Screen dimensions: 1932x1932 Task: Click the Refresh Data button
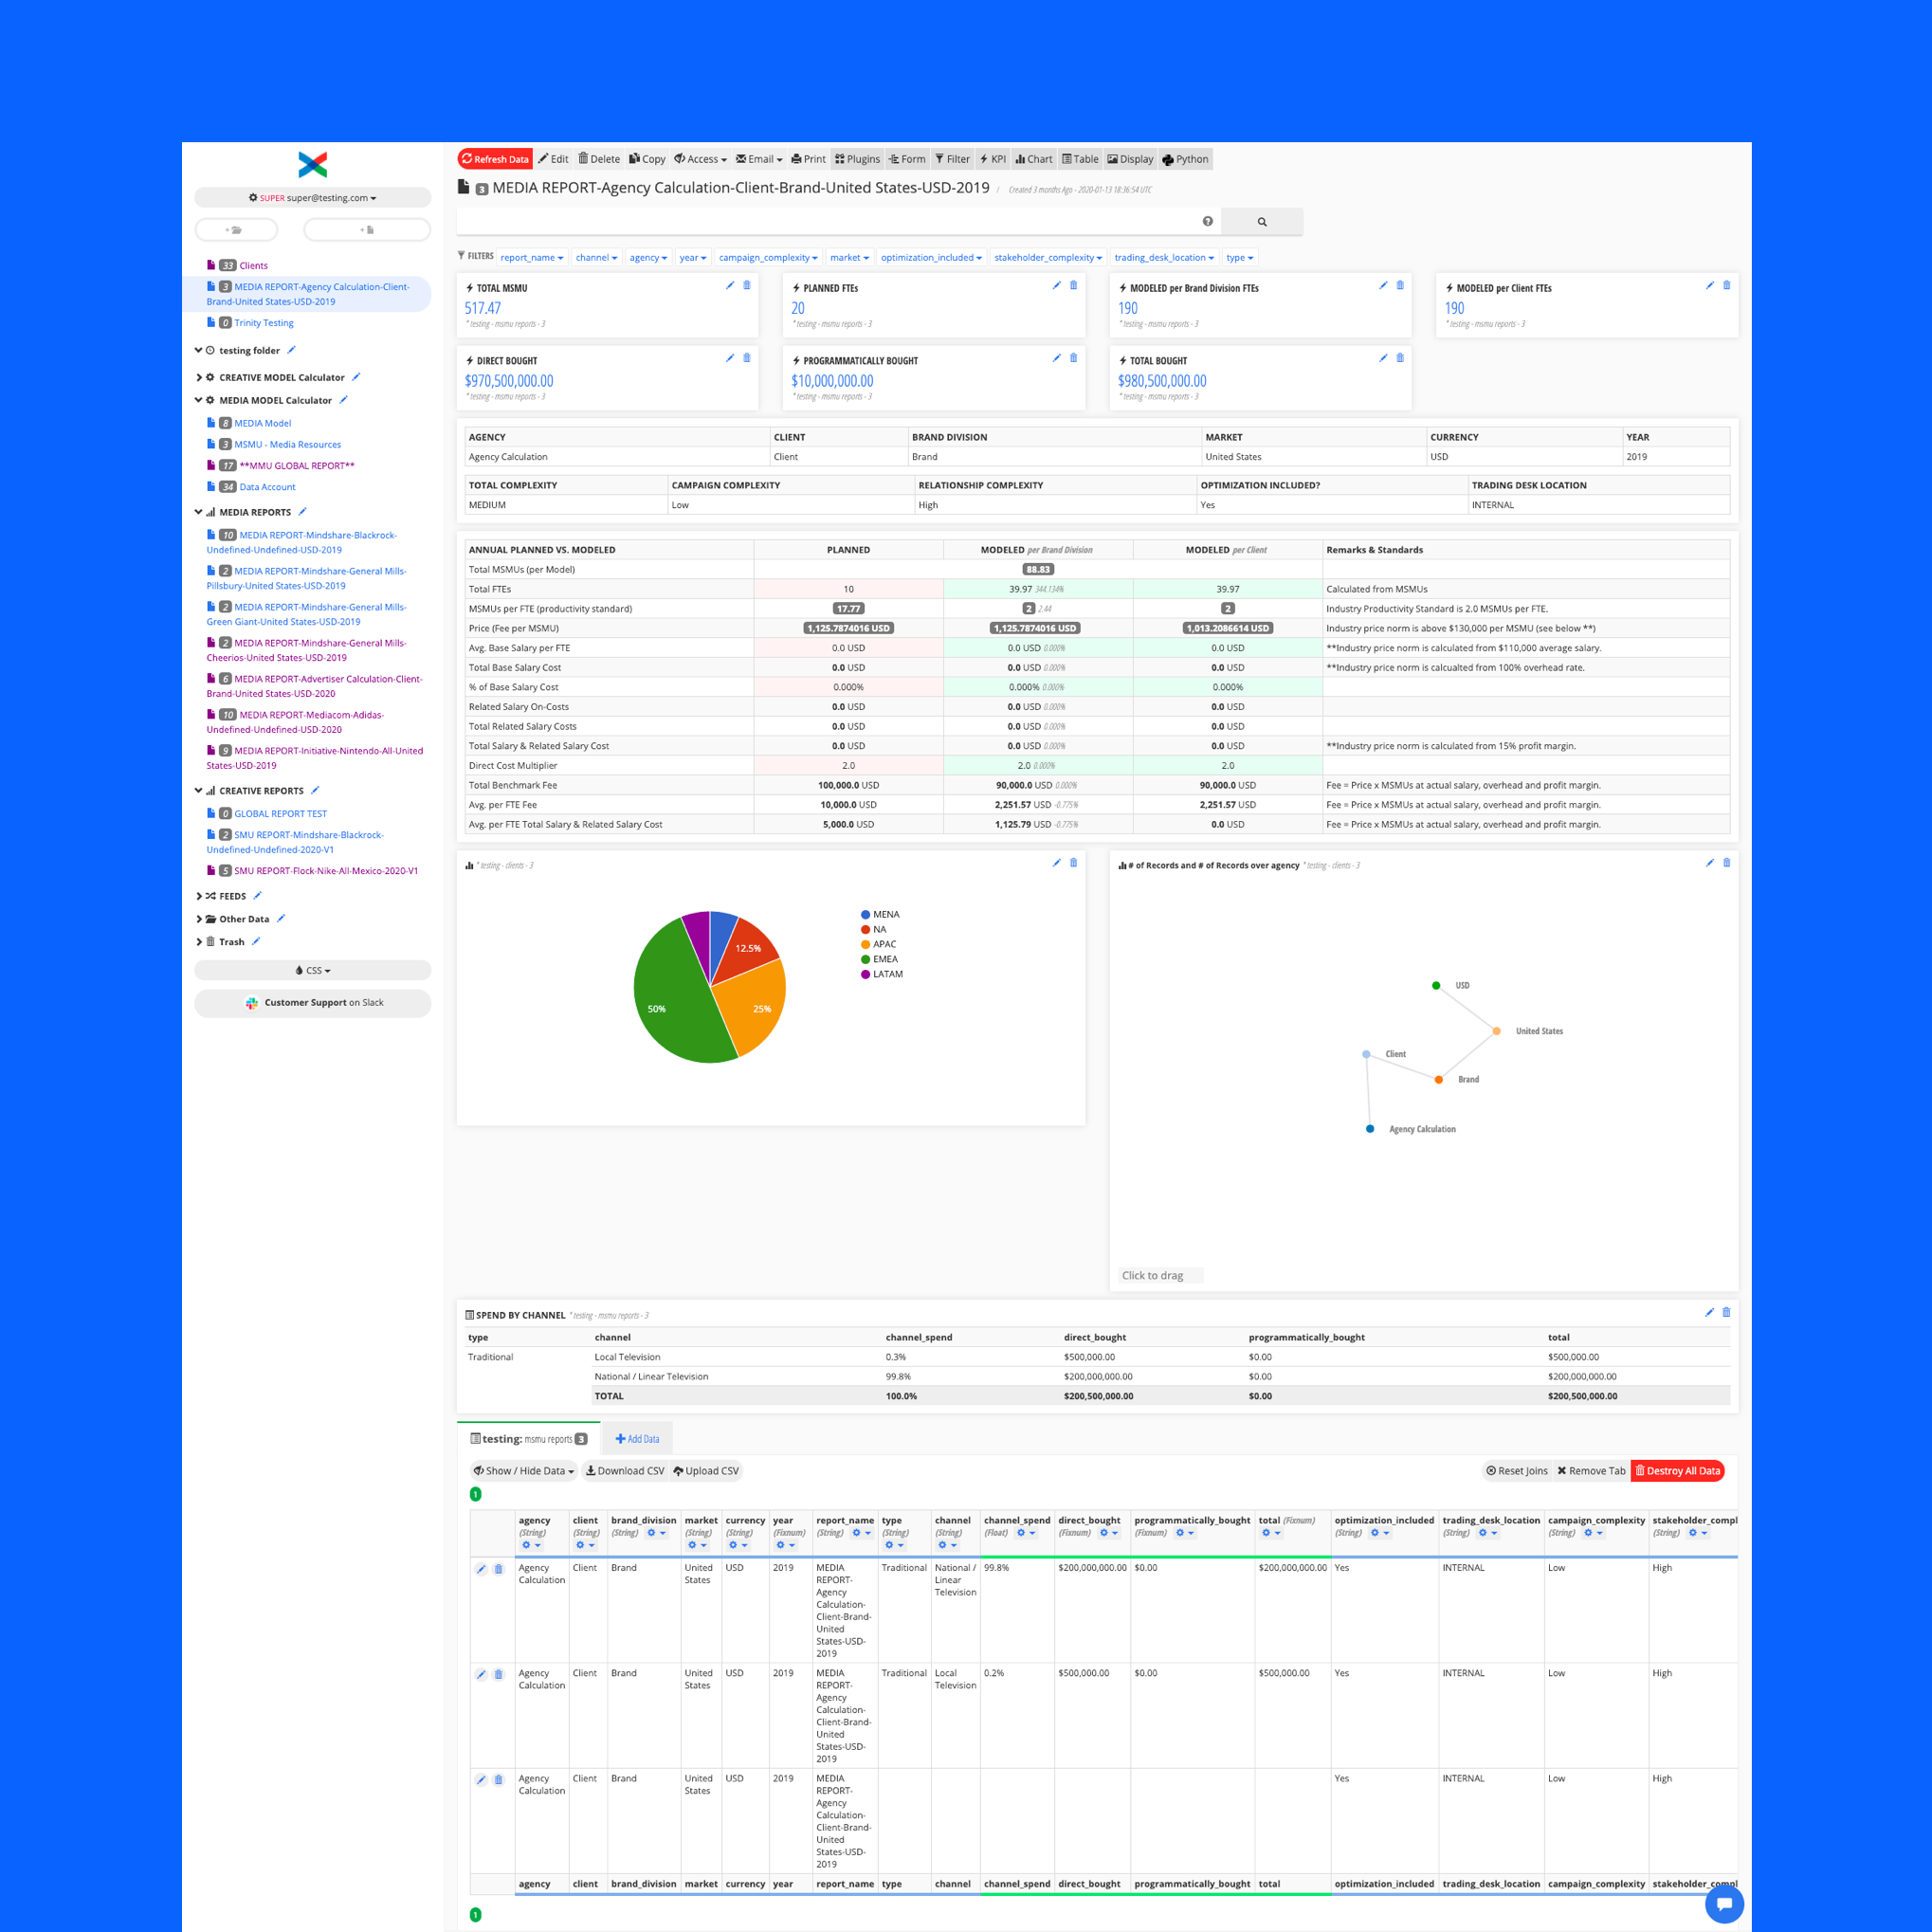pyautogui.click(x=495, y=159)
